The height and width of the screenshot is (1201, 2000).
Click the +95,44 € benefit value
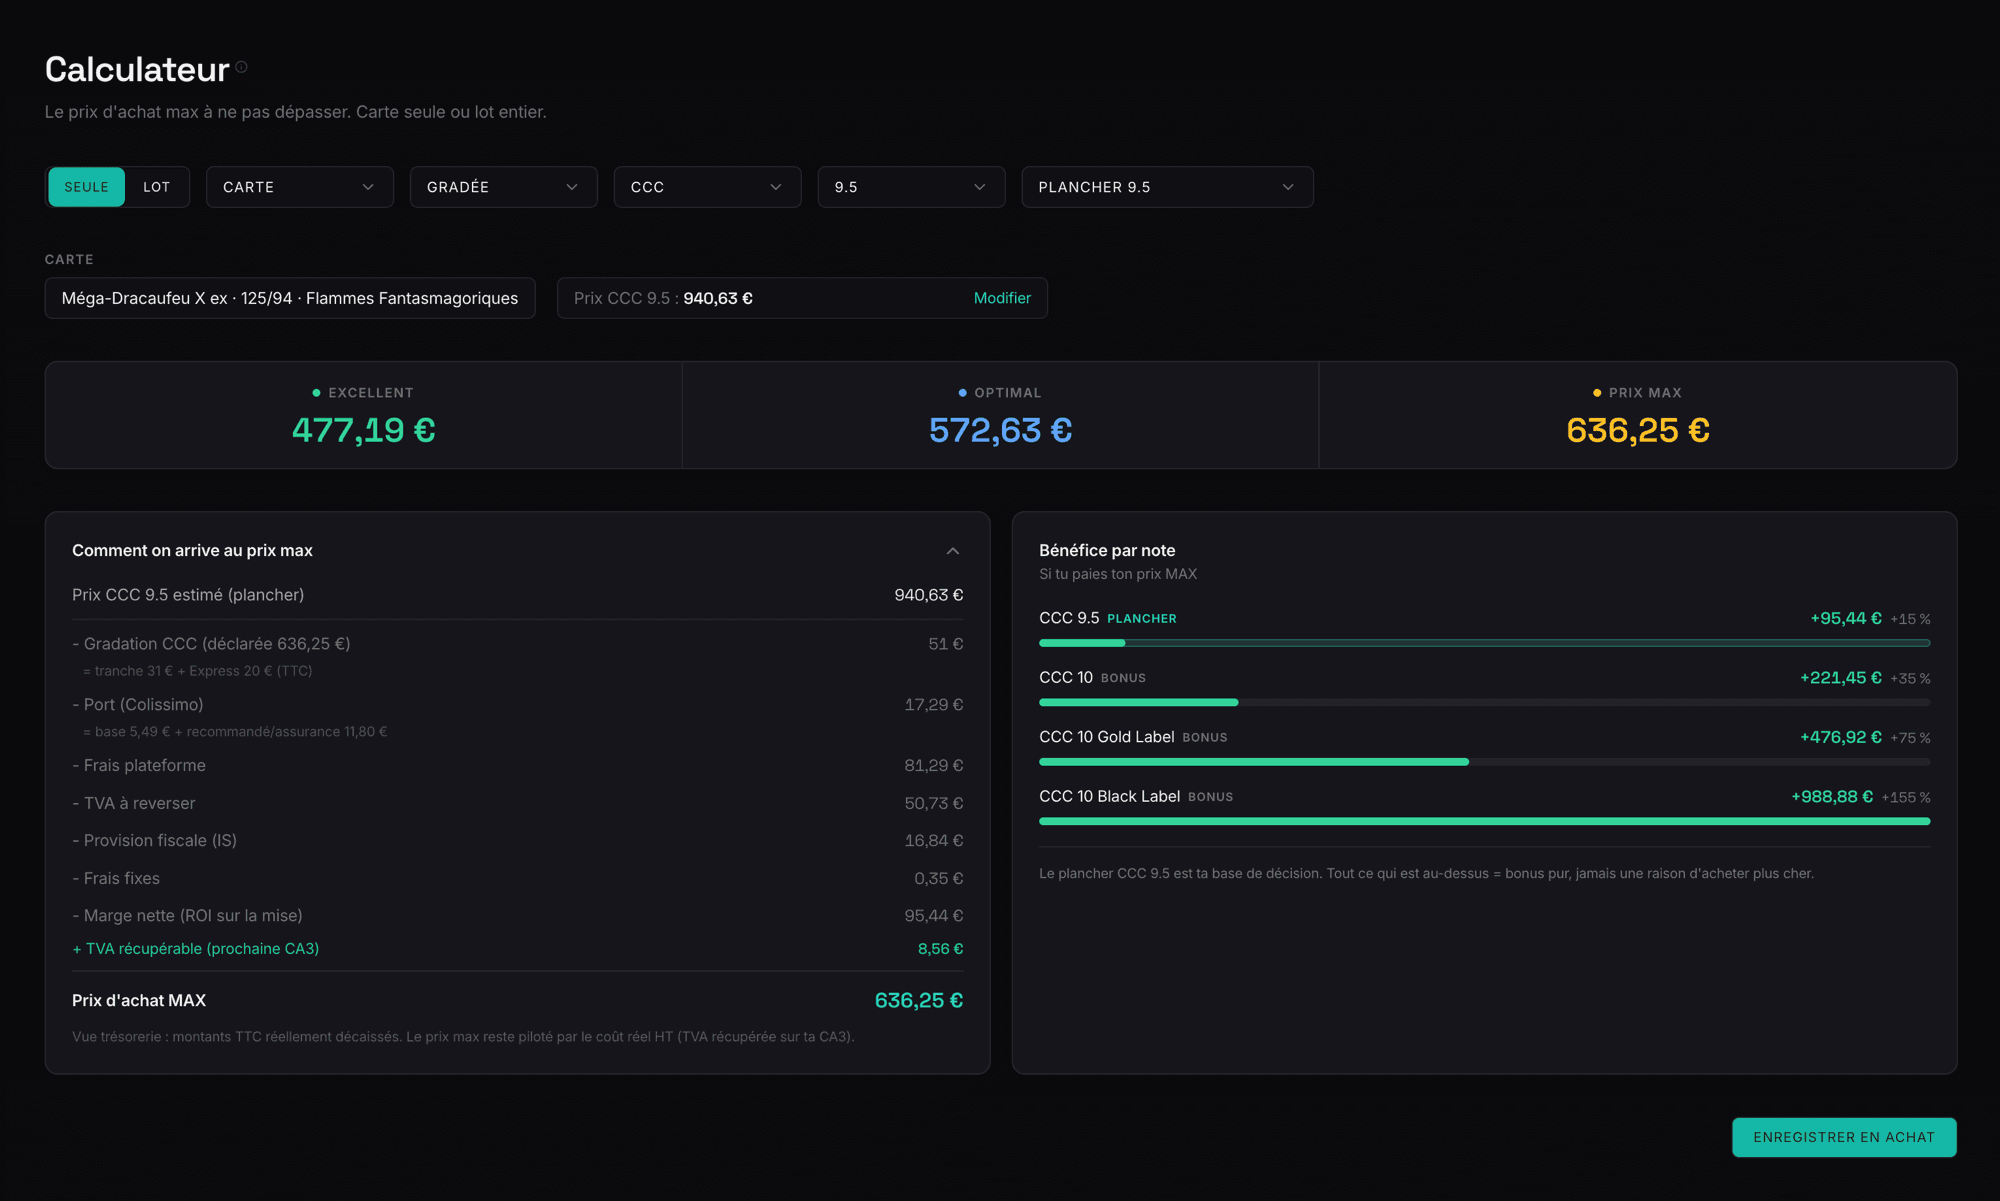(1846, 619)
